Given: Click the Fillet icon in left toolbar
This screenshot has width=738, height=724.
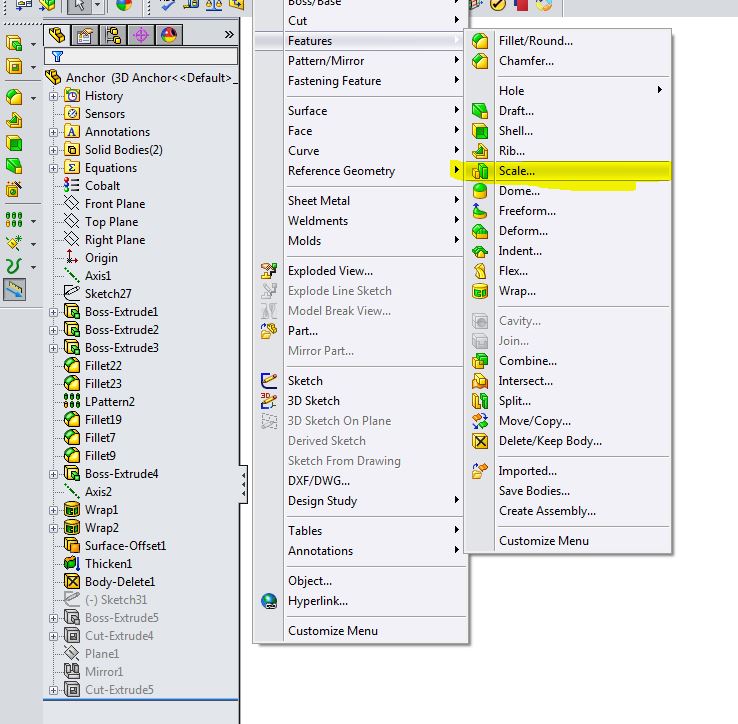Looking at the screenshot, I should 14,97.
